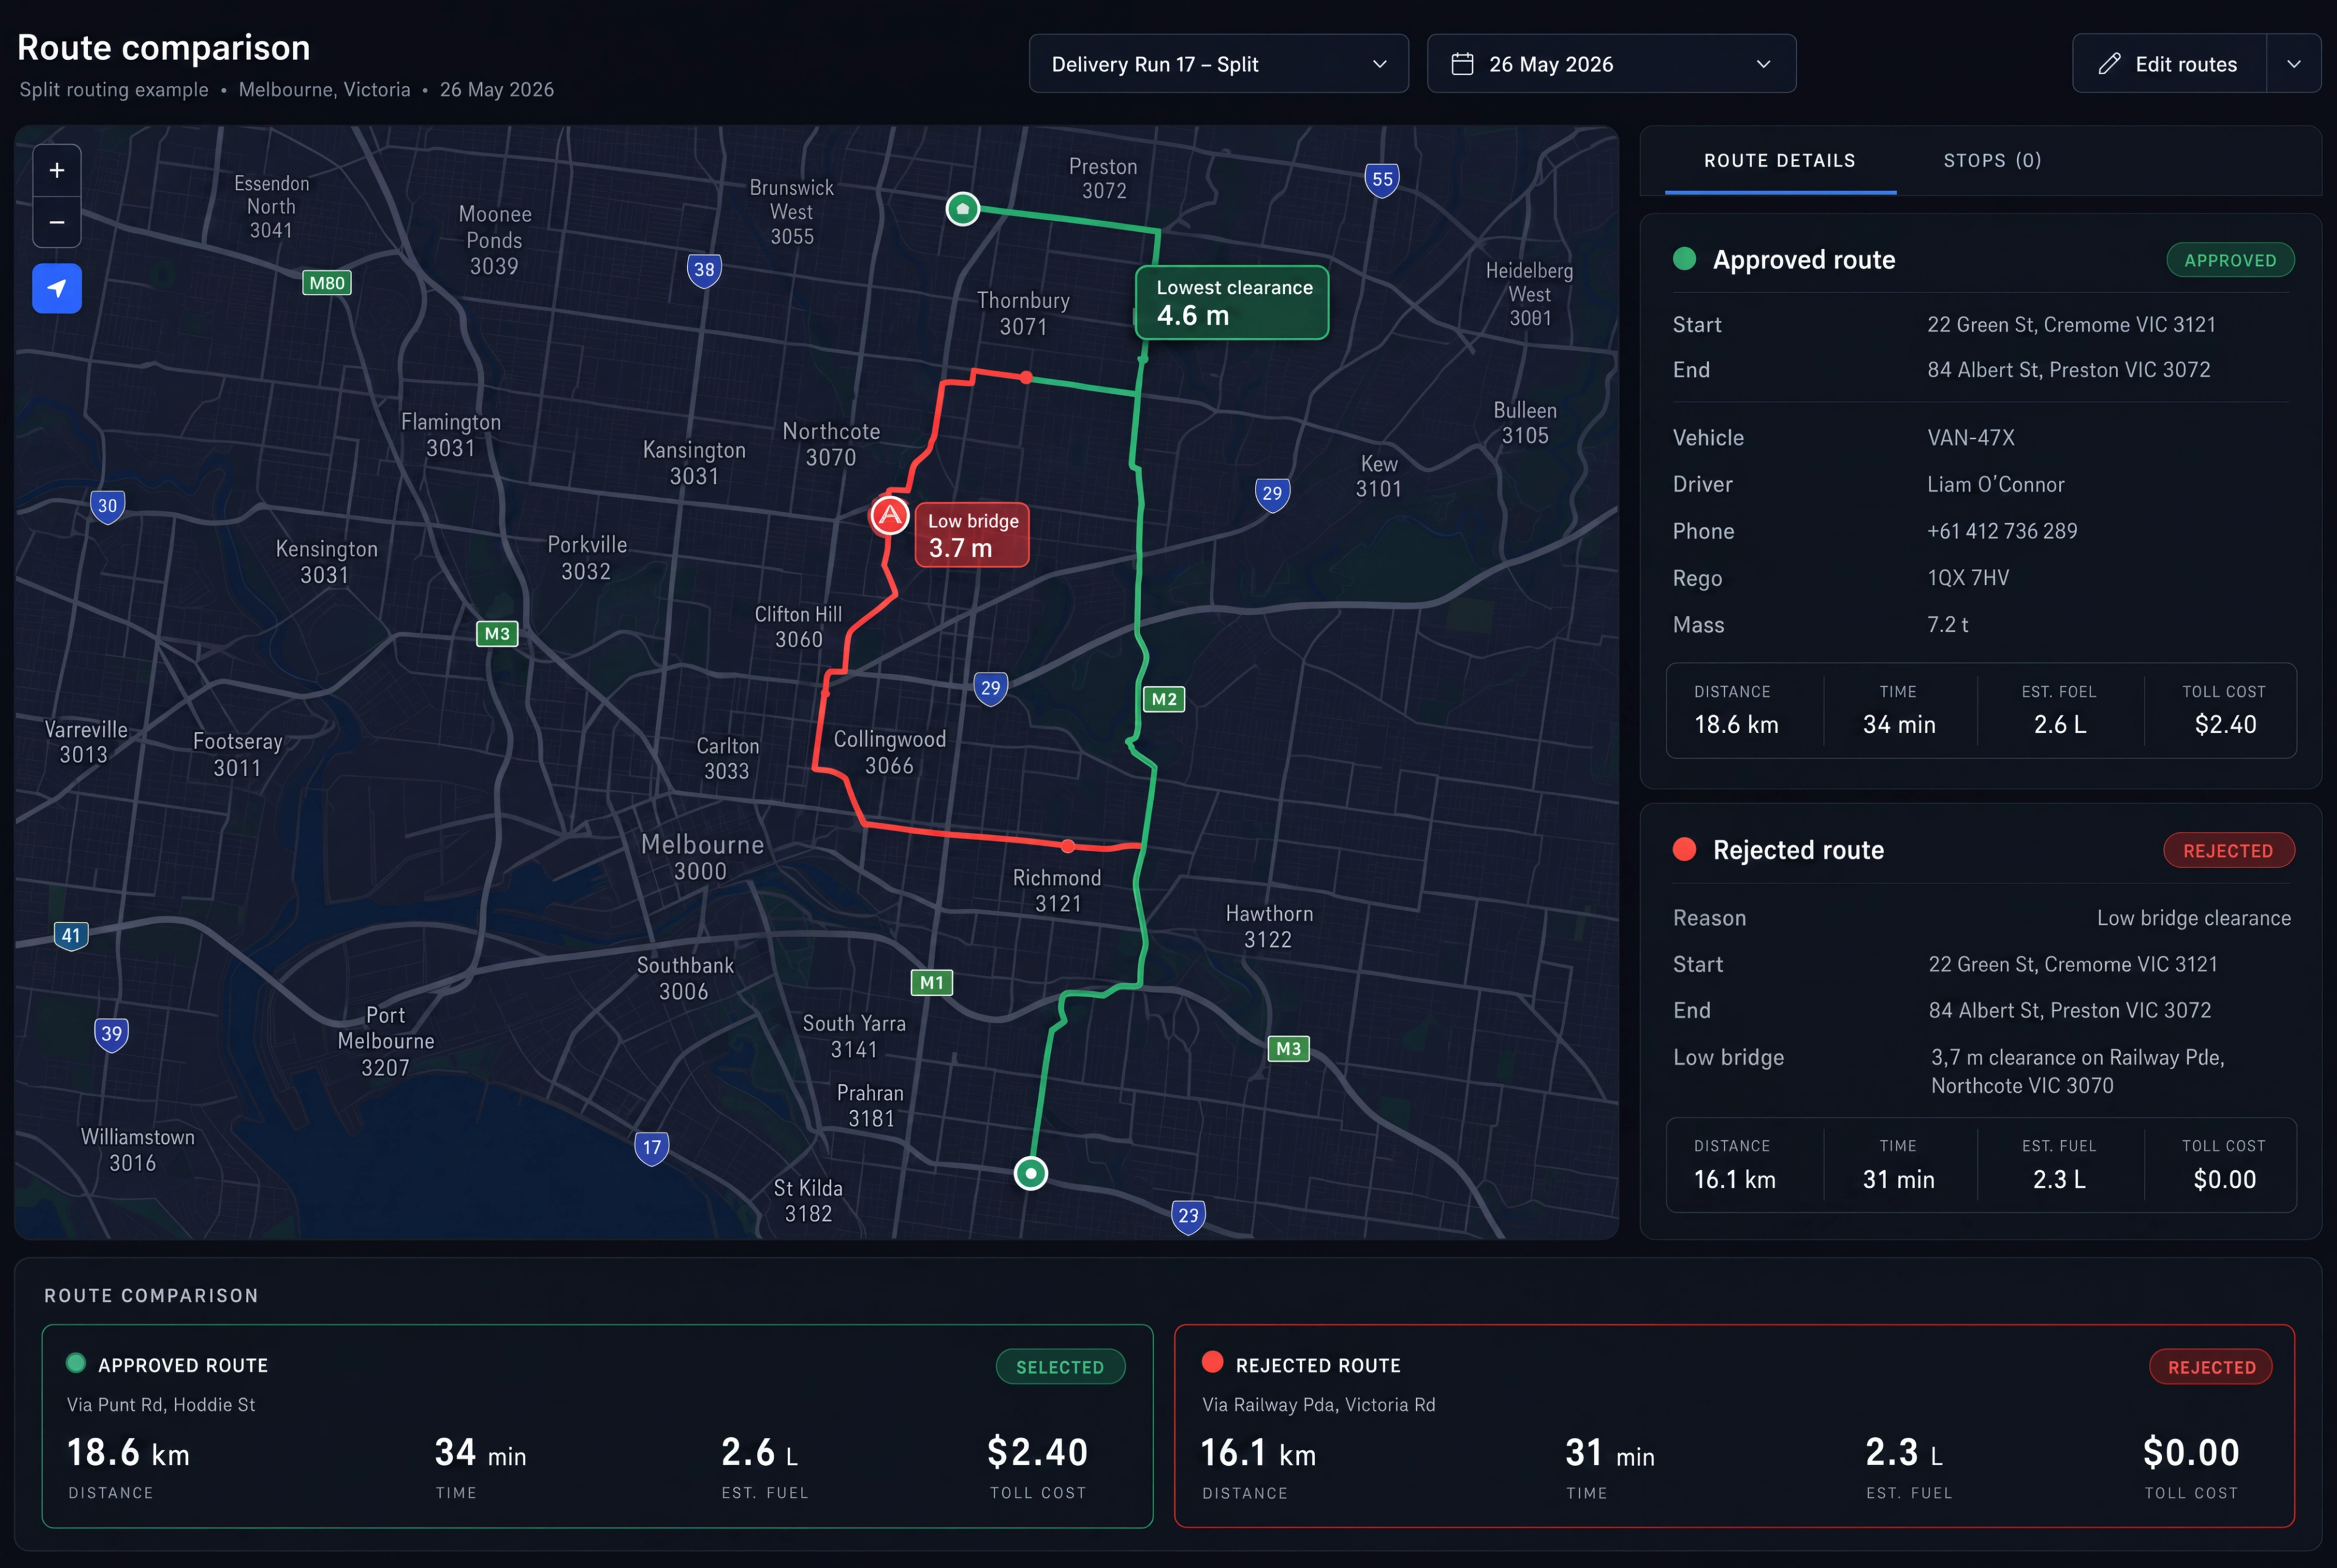
Task: Click the phone number +61 412 736 289
Action: point(2002,531)
